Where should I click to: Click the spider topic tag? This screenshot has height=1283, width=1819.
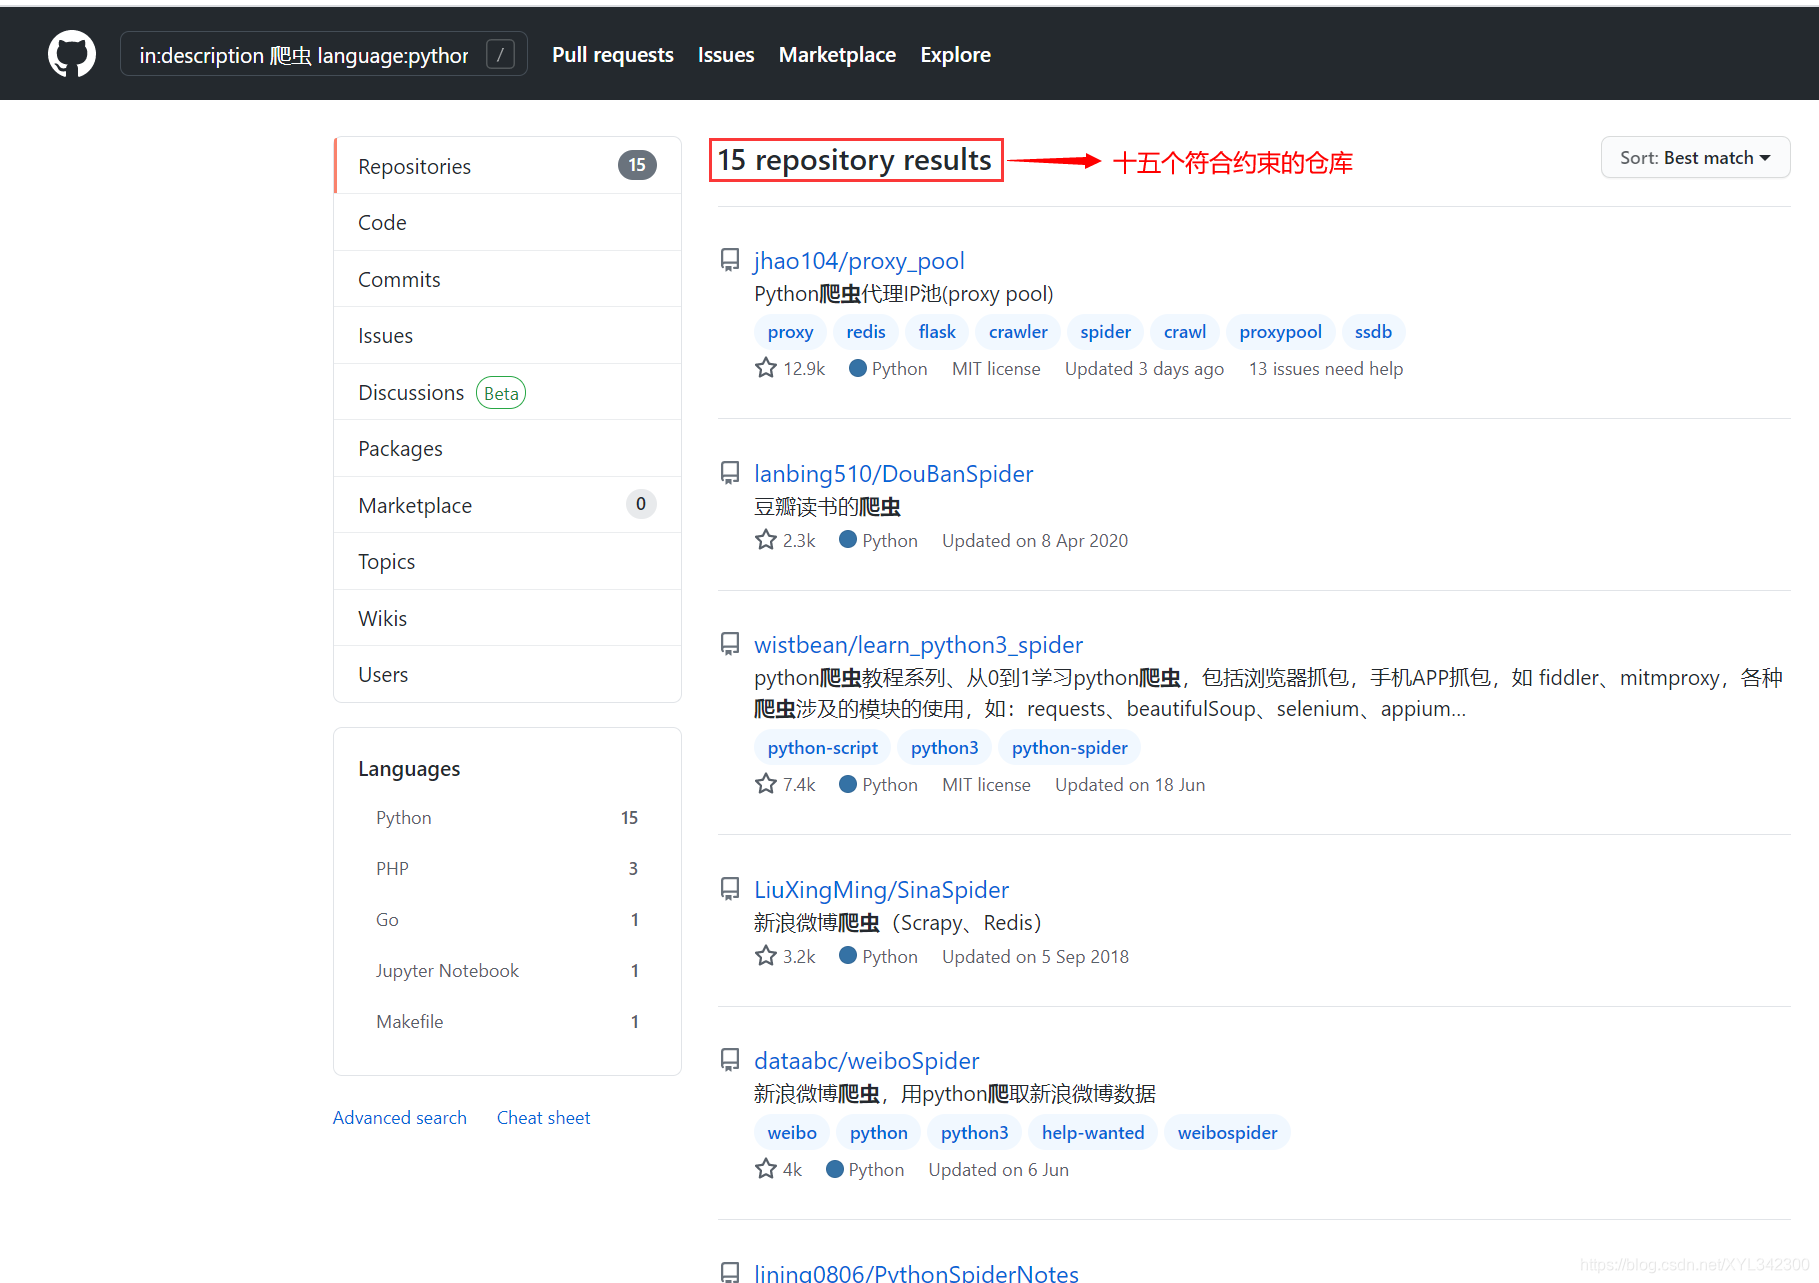click(1105, 332)
